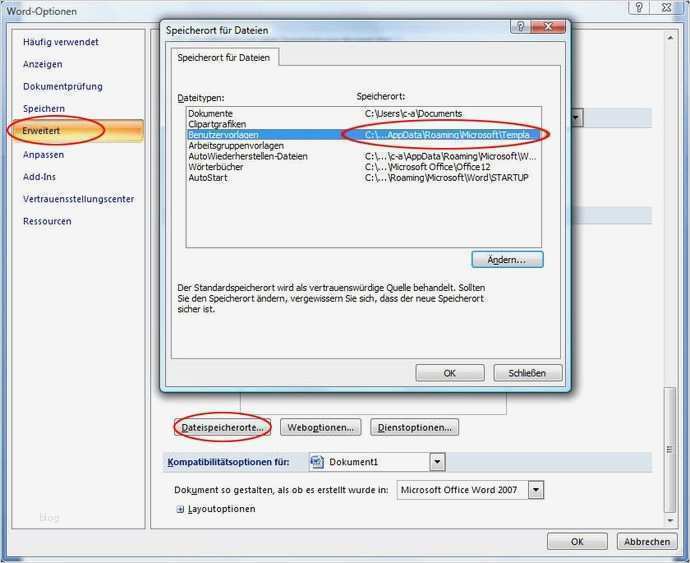Open Anpassen options category
690x563 pixels.
coord(43,155)
